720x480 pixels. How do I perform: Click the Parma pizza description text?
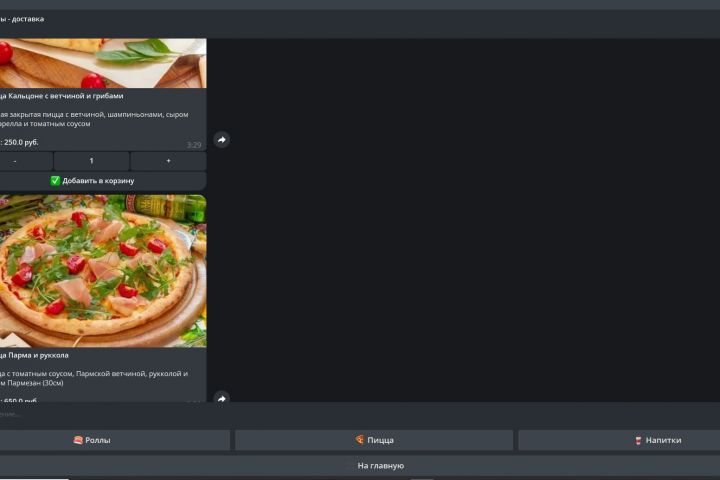pos(94,378)
